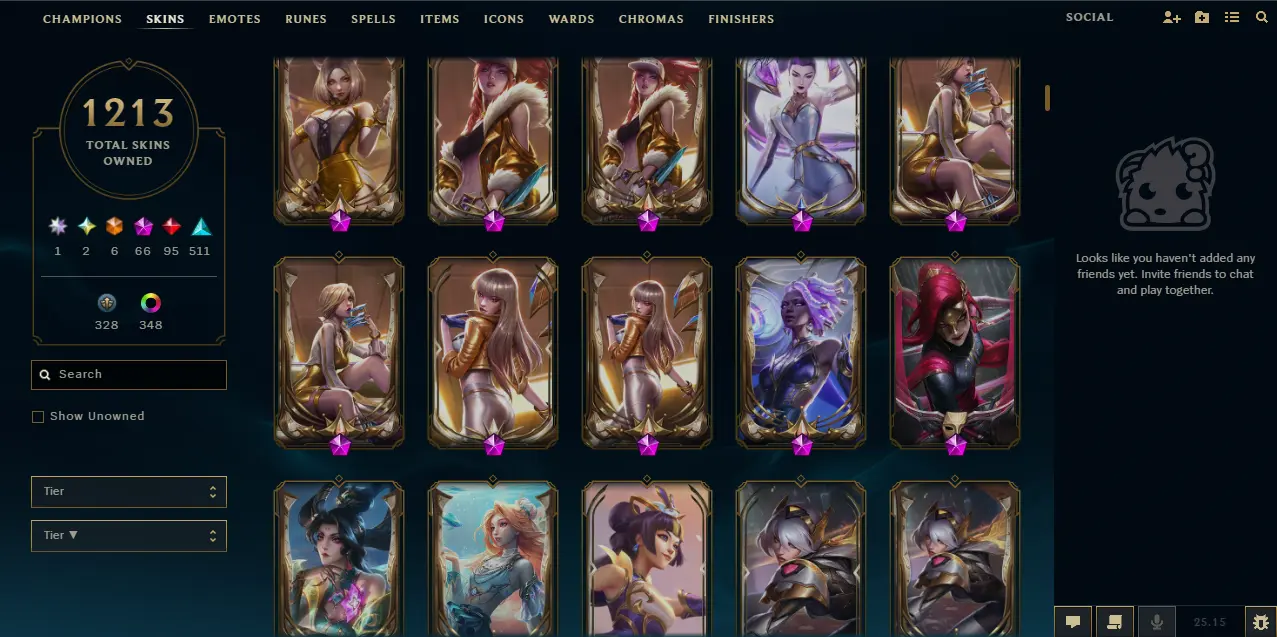Open the new folder icon in social panel
The width and height of the screenshot is (1277, 637).
coord(1202,18)
